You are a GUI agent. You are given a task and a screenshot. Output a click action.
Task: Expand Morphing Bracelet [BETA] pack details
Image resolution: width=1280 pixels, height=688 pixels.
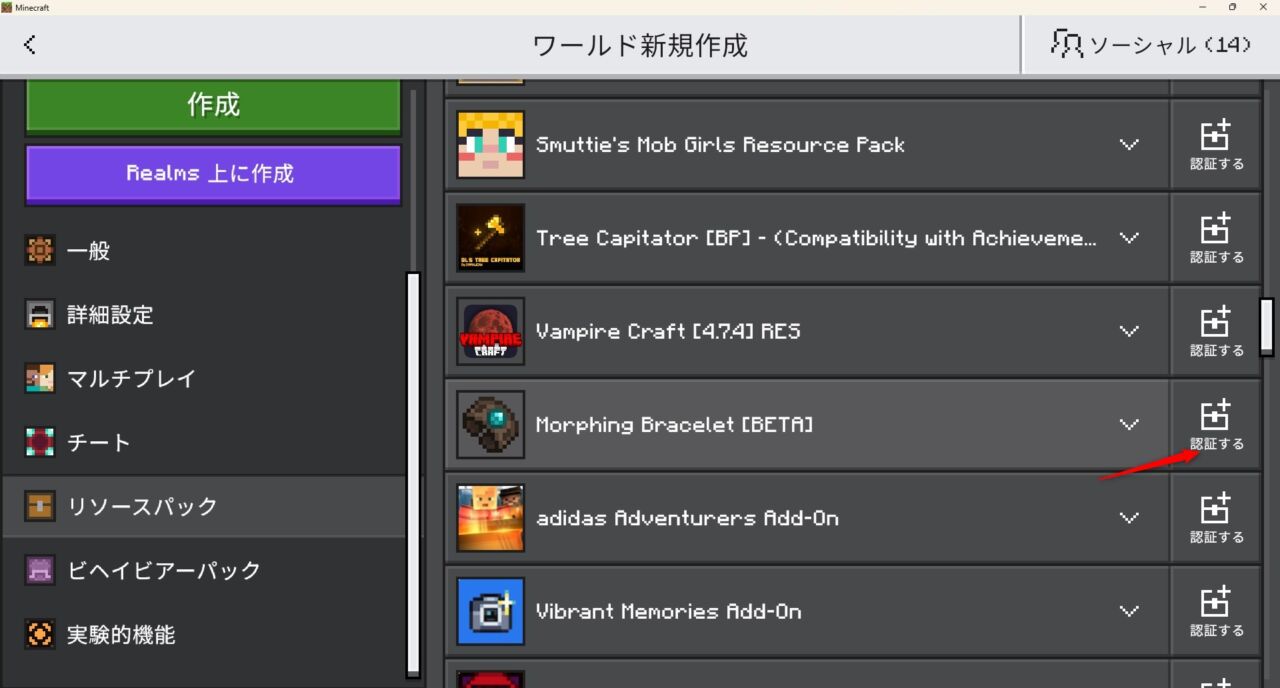tap(1129, 425)
